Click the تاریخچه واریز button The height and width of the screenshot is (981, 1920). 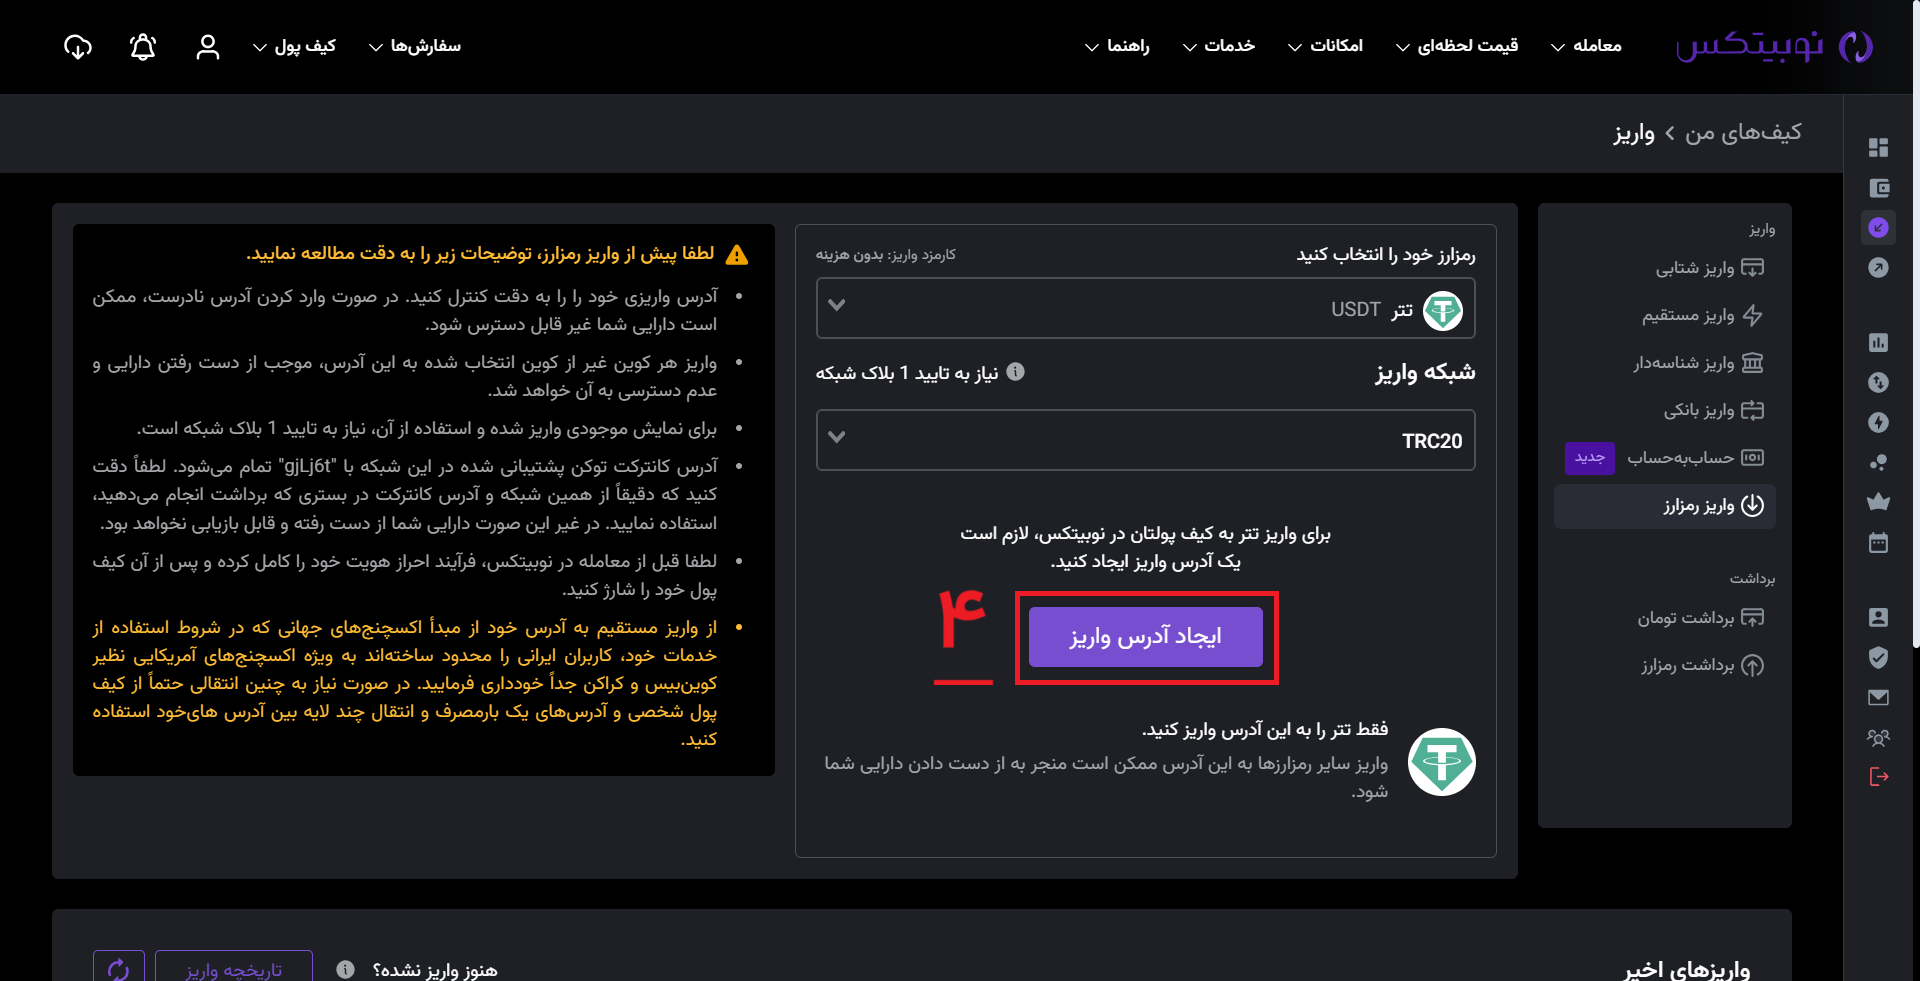pos(234,969)
